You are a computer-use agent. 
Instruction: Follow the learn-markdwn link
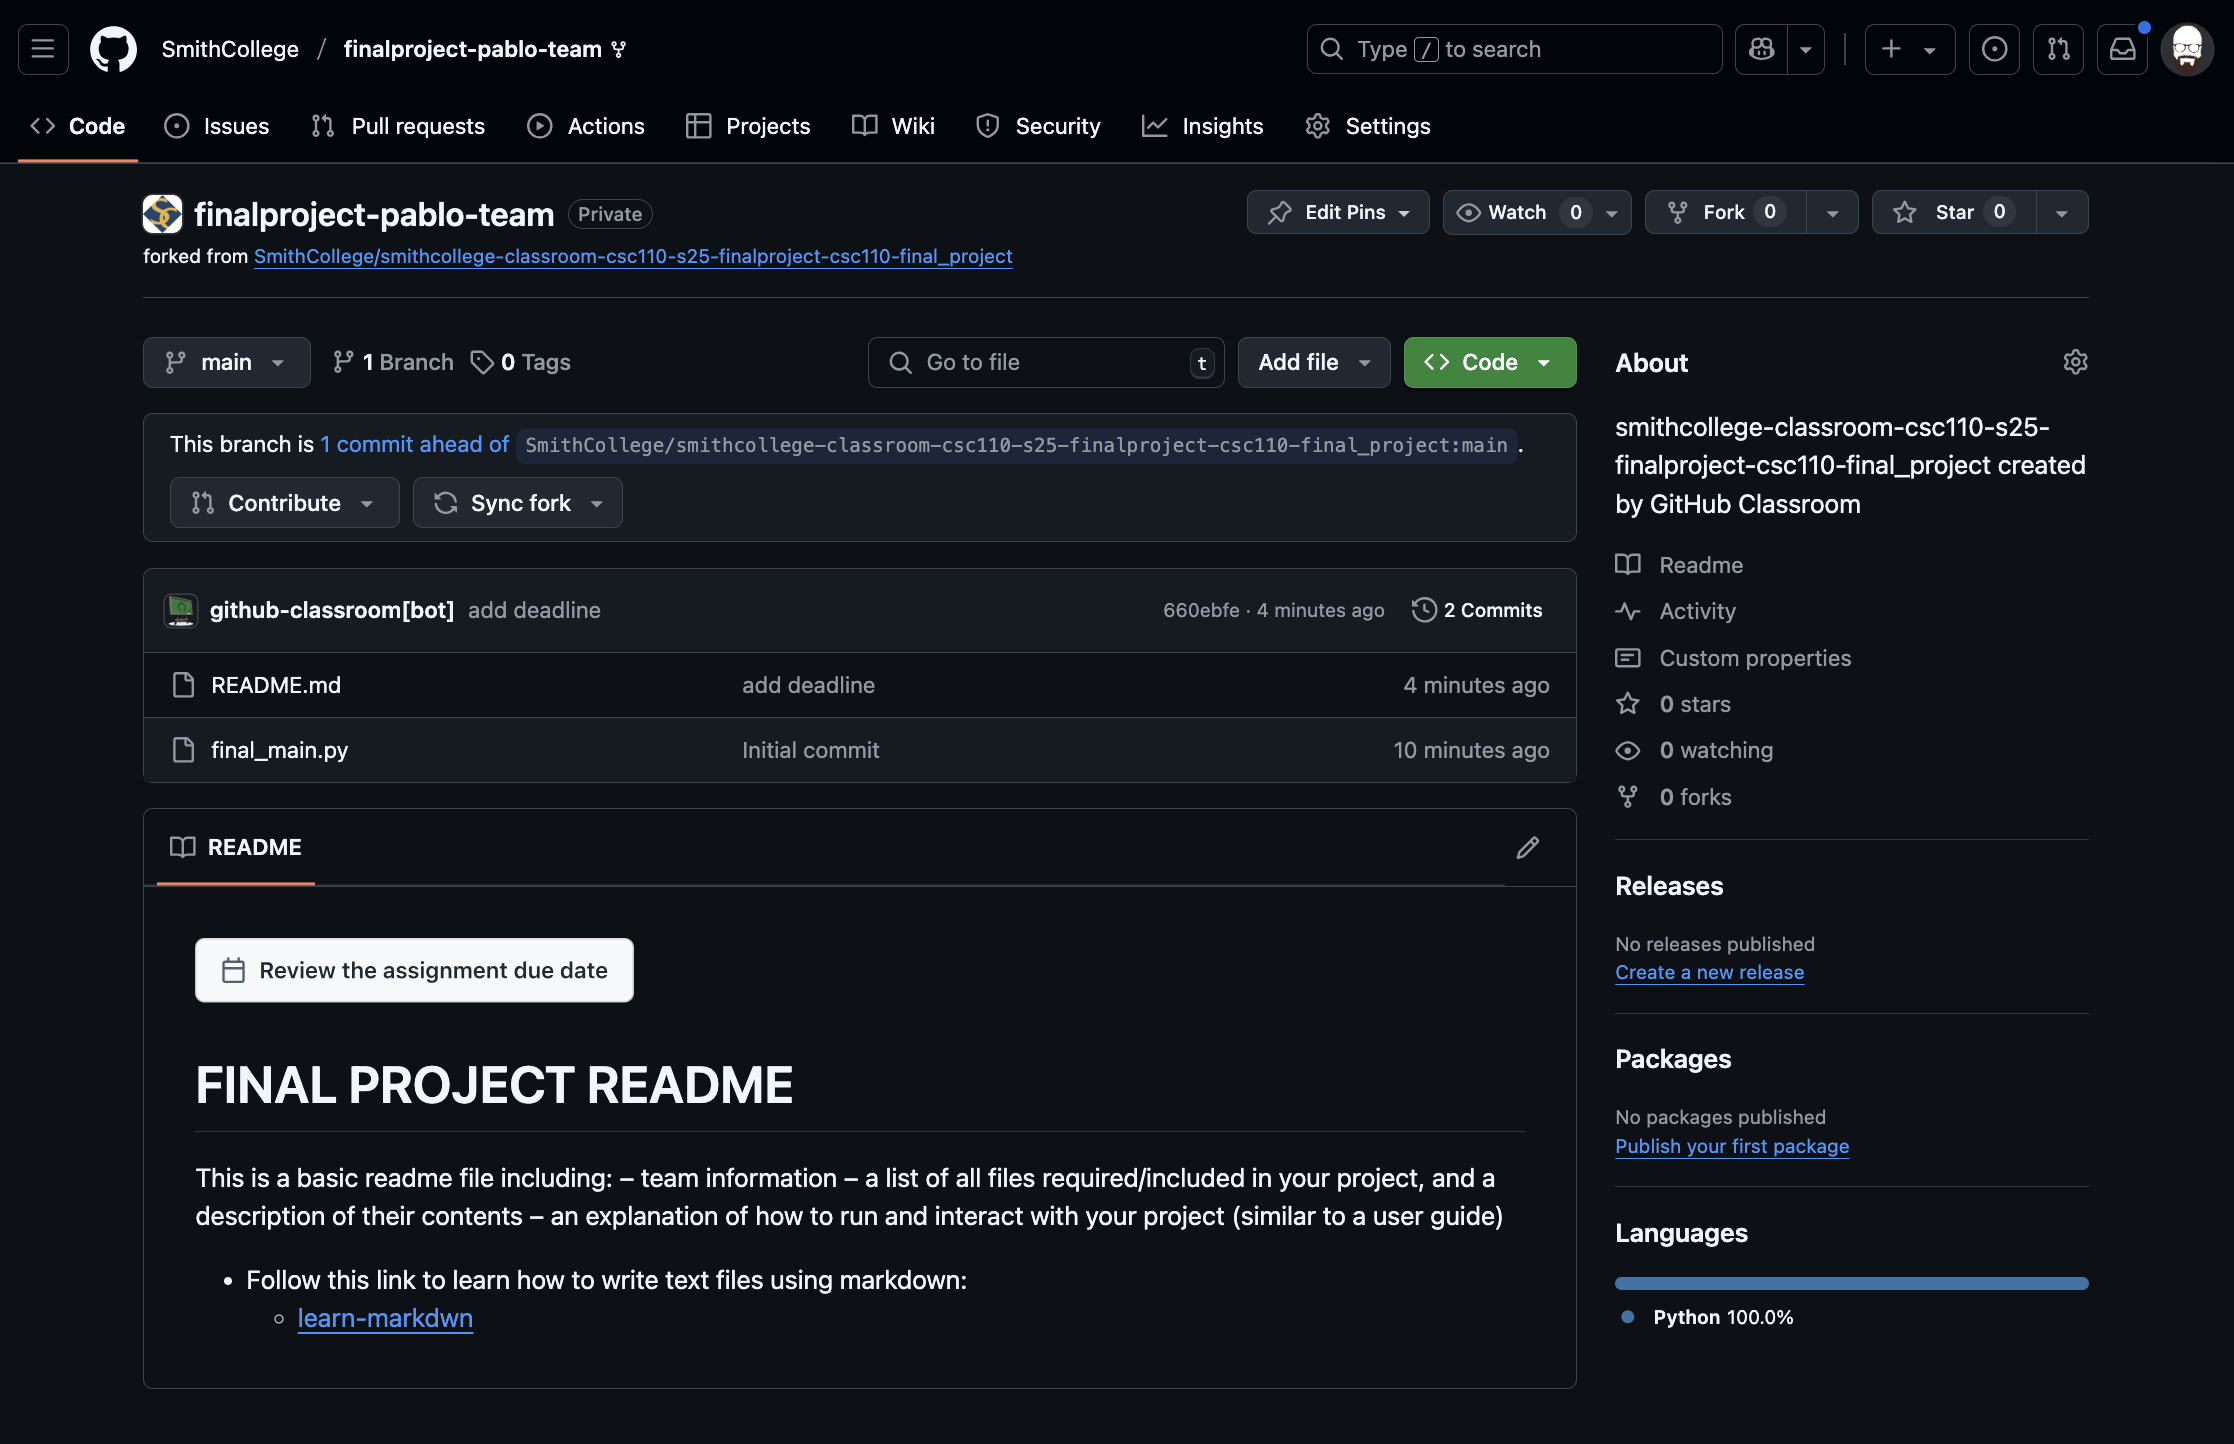(385, 1318)
